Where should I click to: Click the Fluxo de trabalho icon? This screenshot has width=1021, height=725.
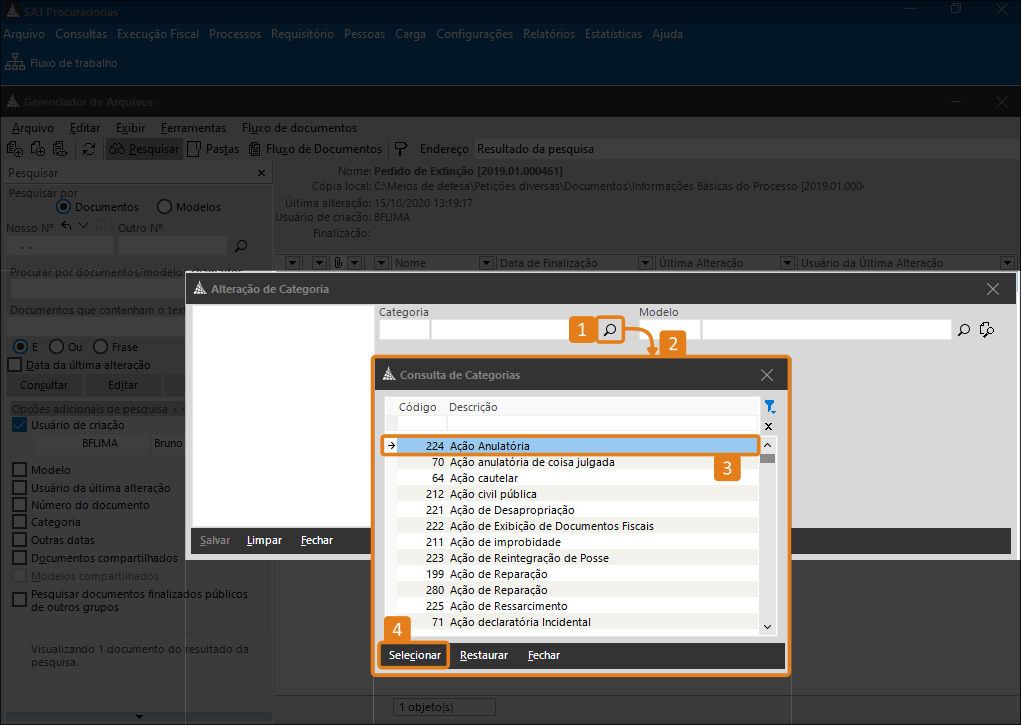(x=15, y=63)
